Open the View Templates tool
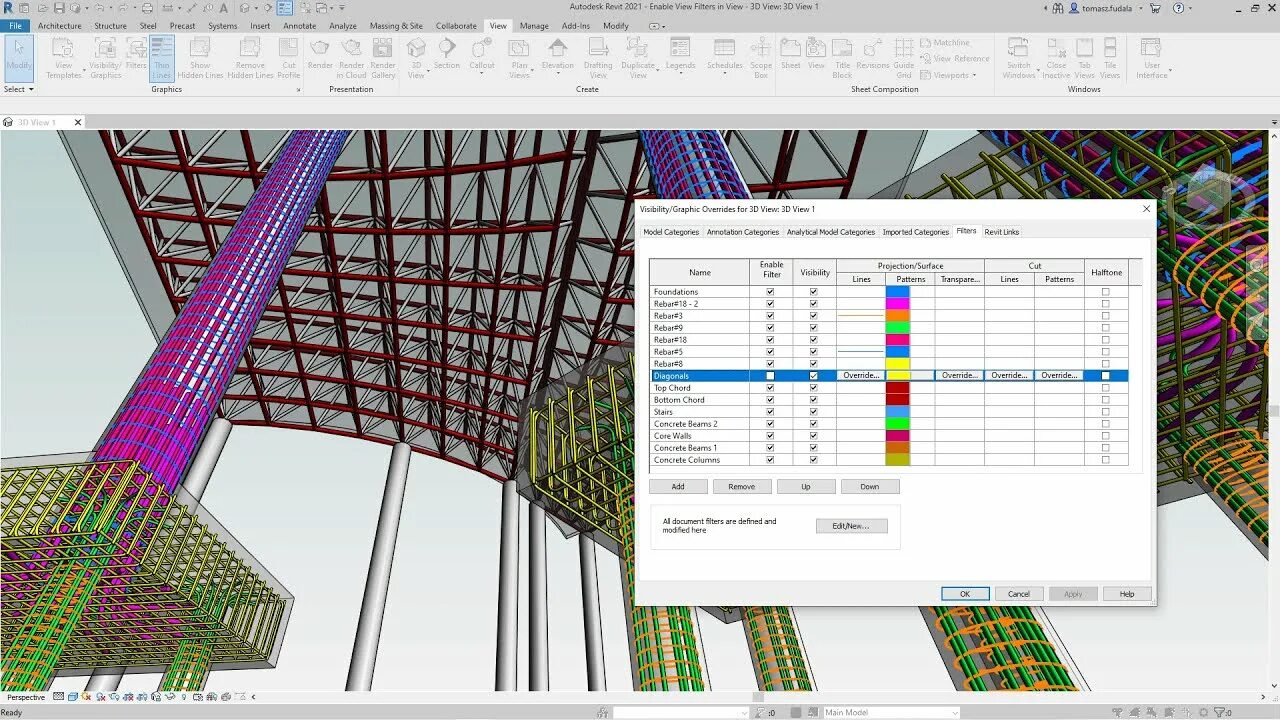 point(63,58)
